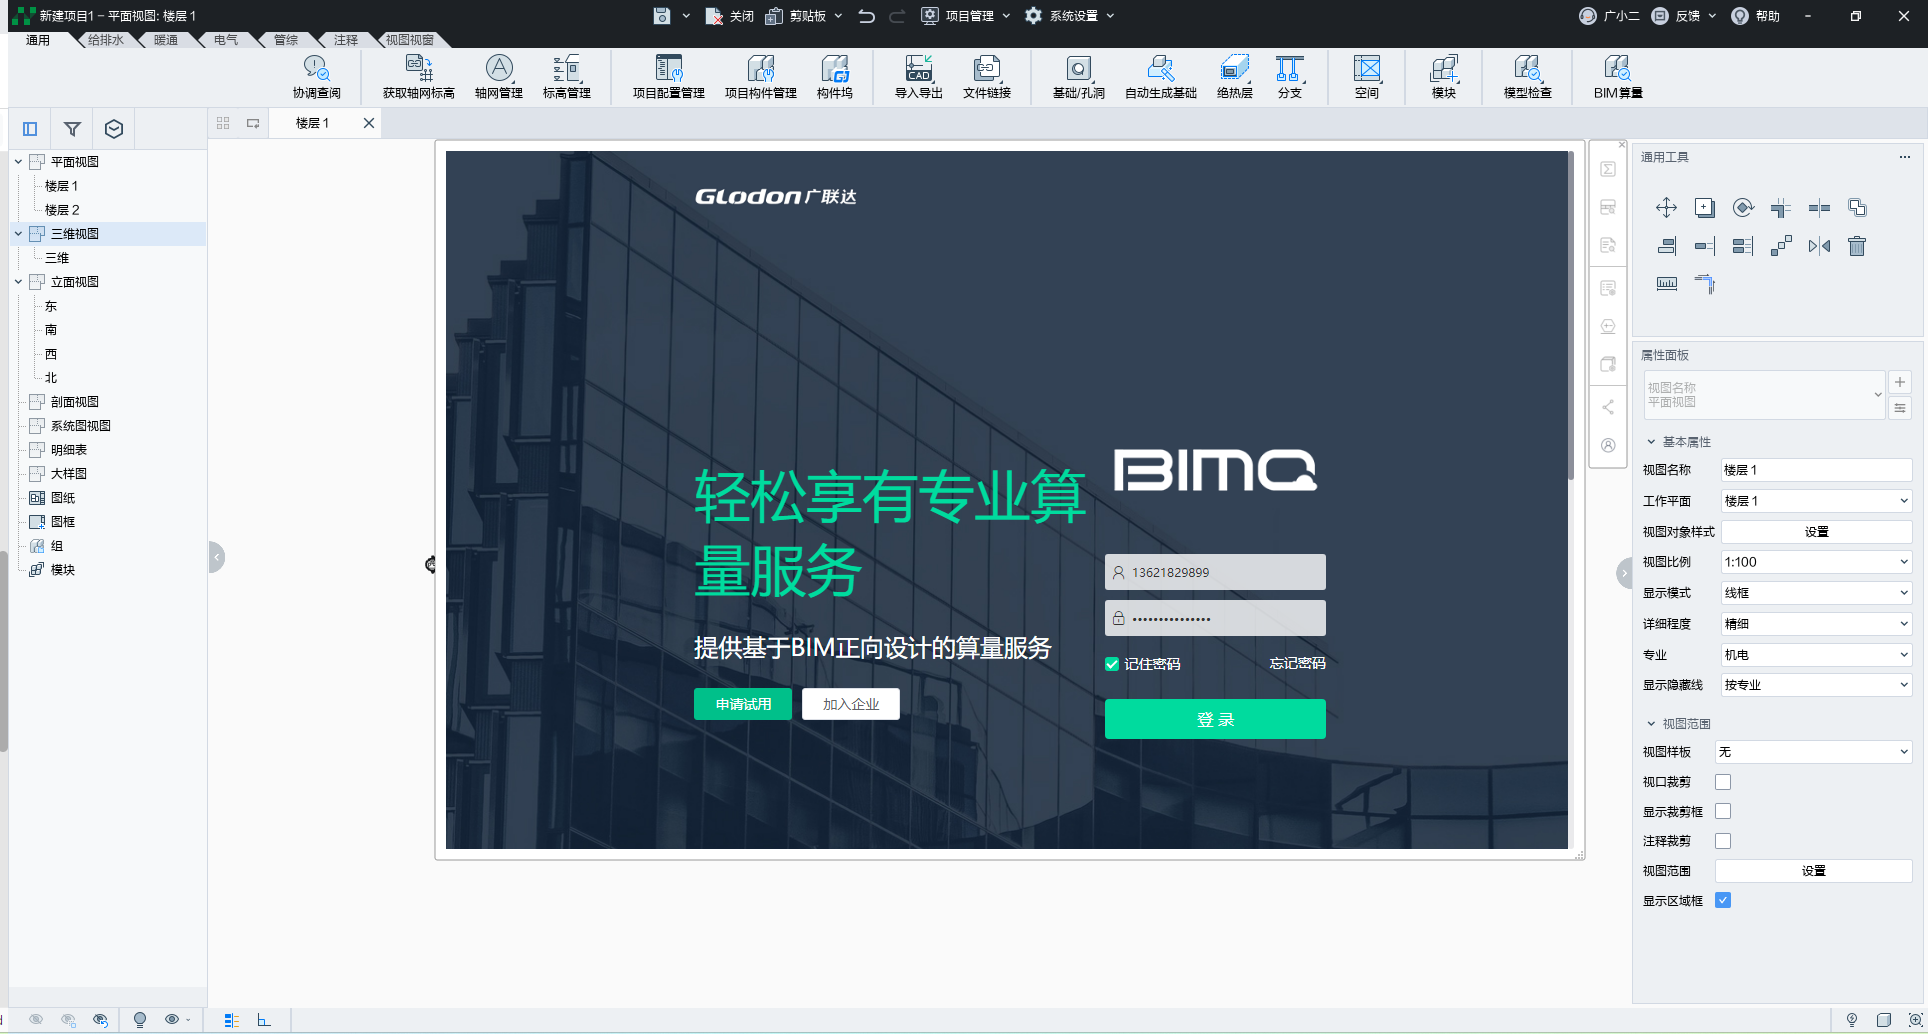Switch to the 电气 ribbon tab
Screen dimensions: 1928x1034
[225, 39]
